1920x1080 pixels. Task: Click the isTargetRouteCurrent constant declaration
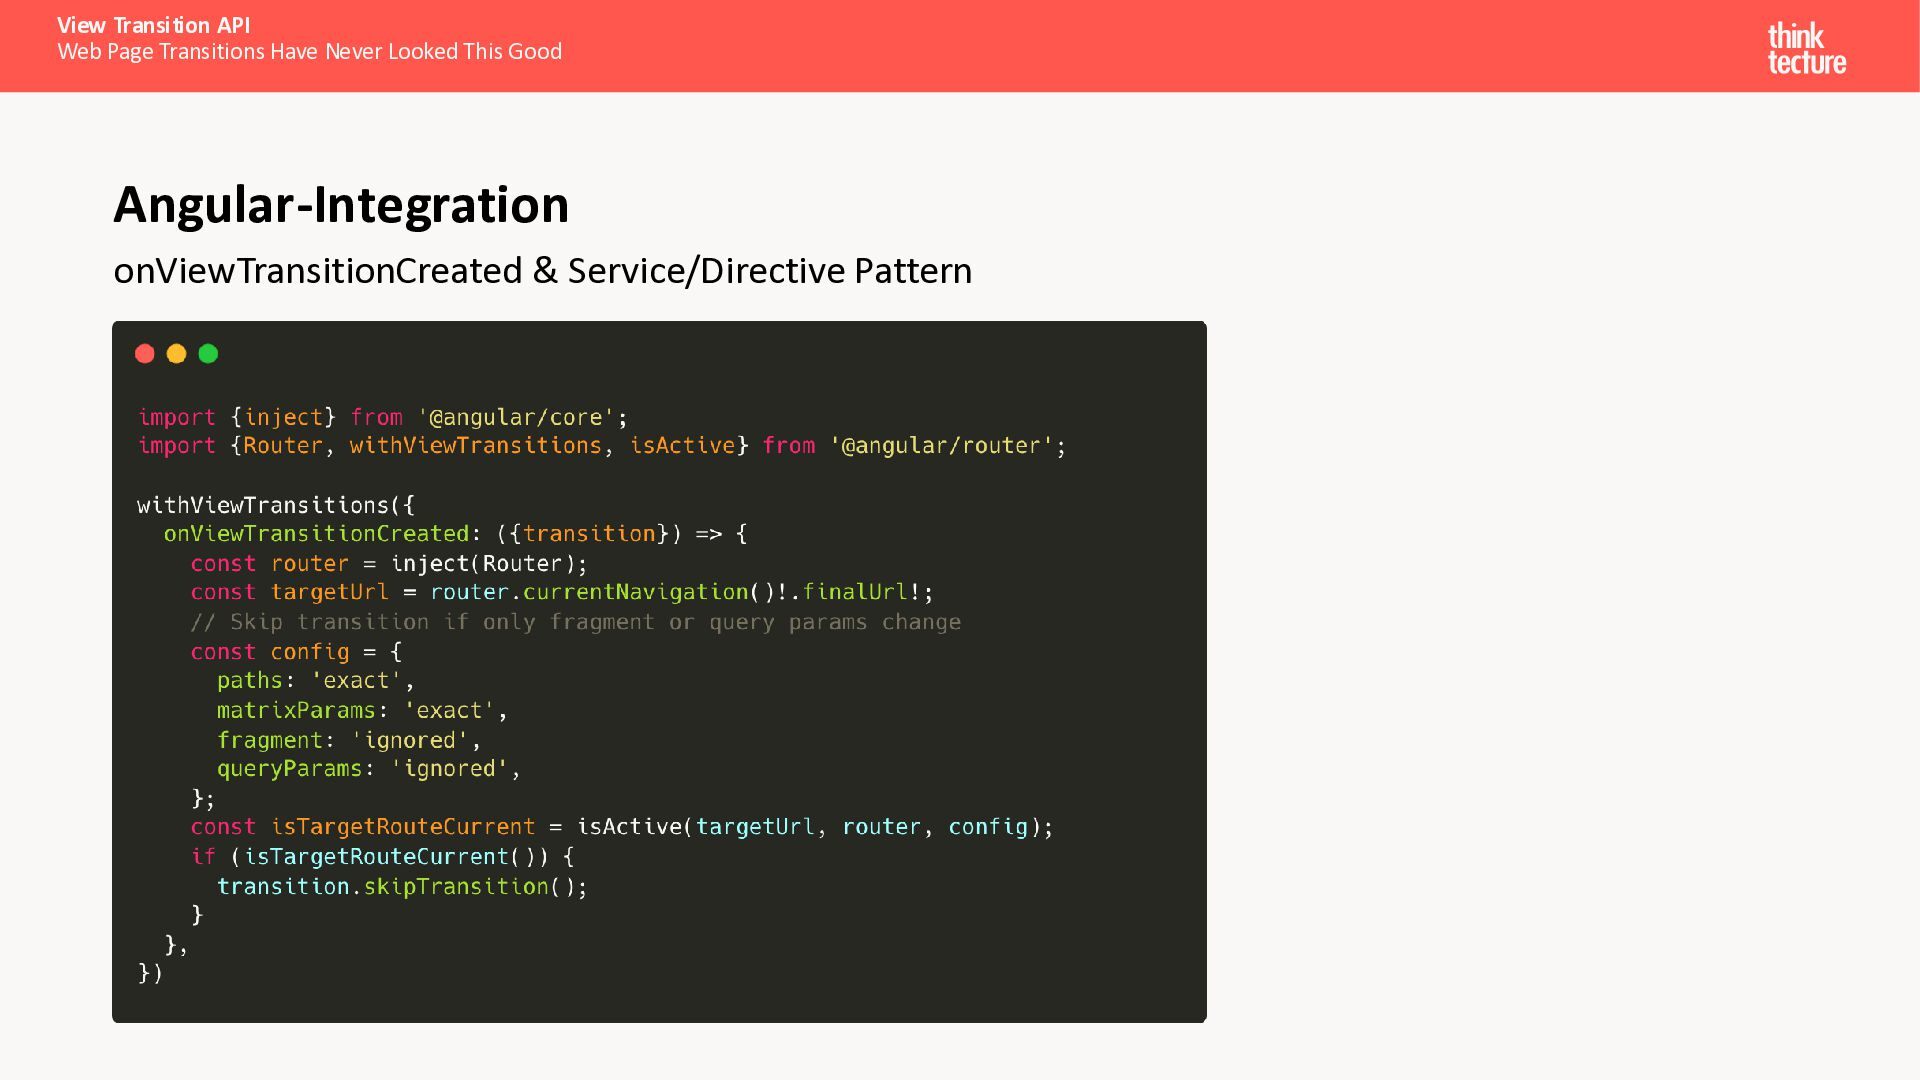point(402,827)
